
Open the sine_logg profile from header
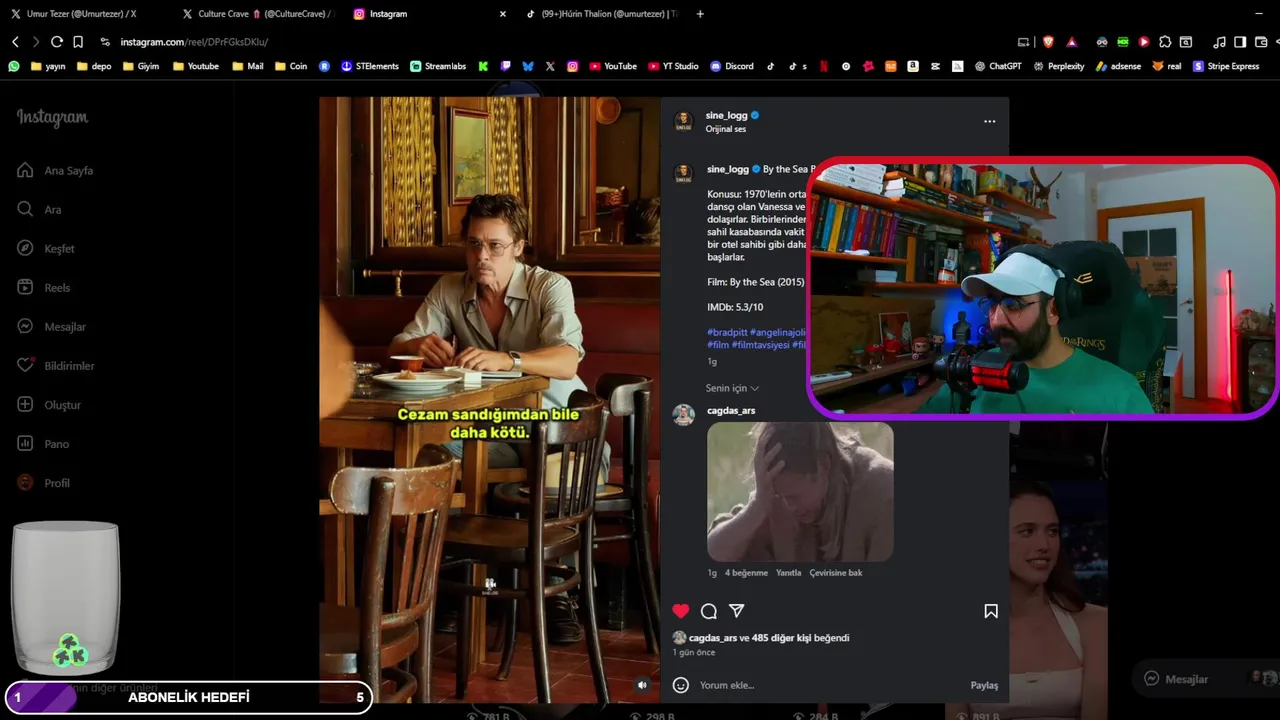tap(726, 115)
